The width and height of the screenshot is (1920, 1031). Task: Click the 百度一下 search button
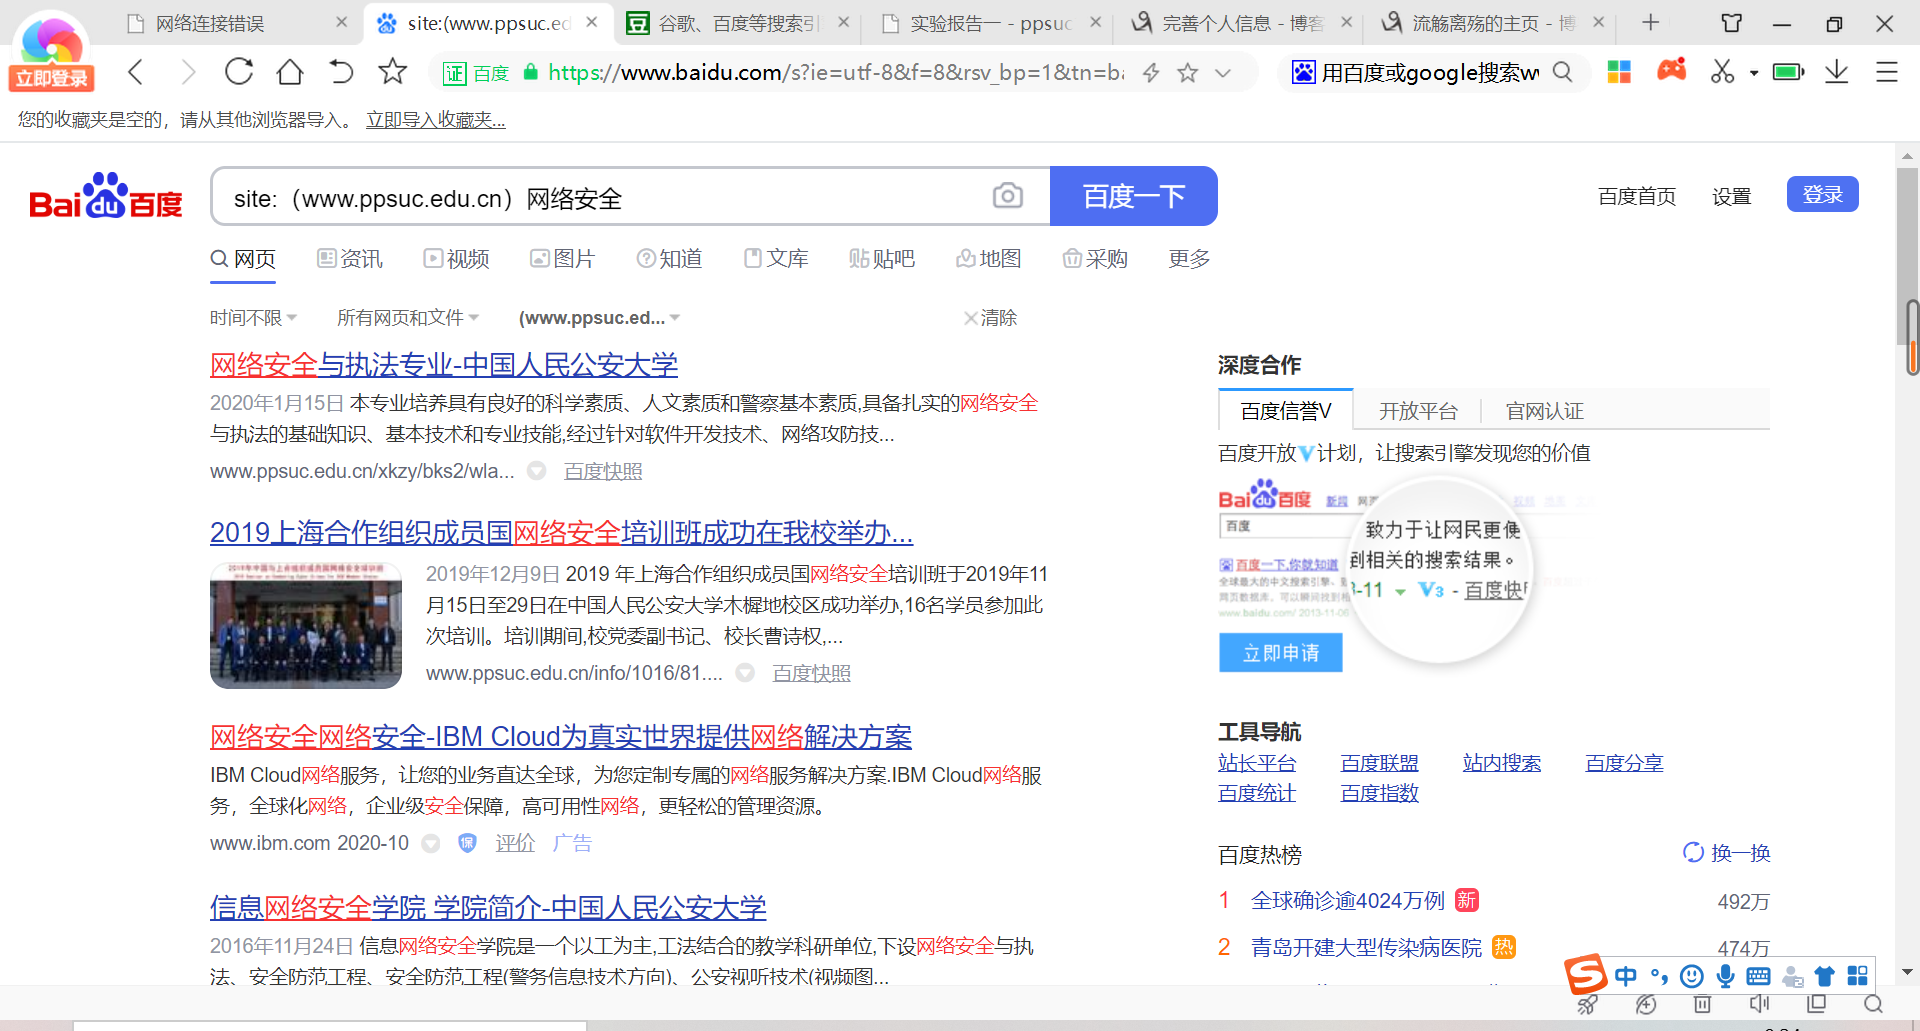[x=1134, y=196]
